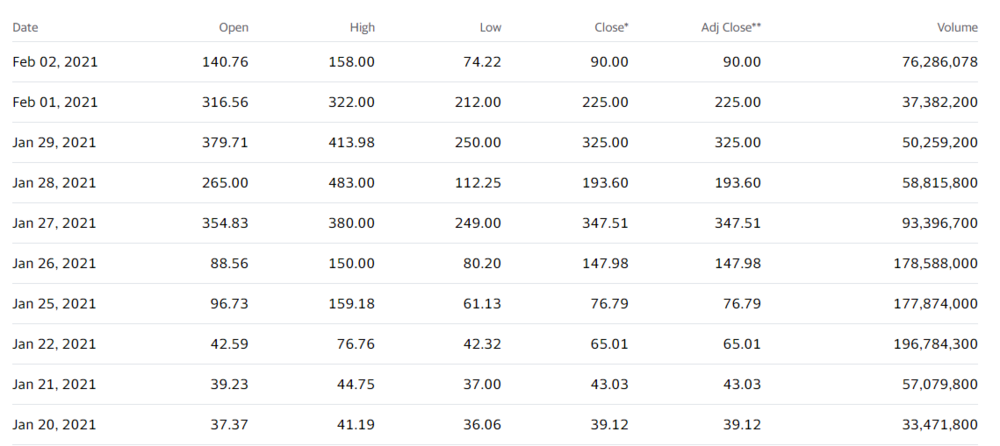Viewport: 1000px width, 446px height.
Task: Select the Jan 22, 2021 date cell
Action: click(54, 344)
